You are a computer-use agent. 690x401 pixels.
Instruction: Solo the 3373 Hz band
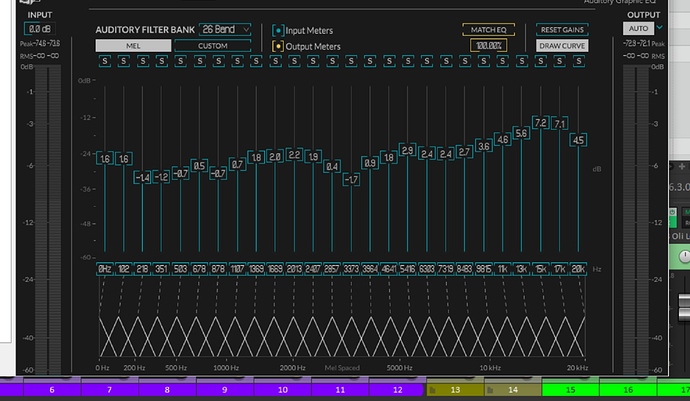351,61
